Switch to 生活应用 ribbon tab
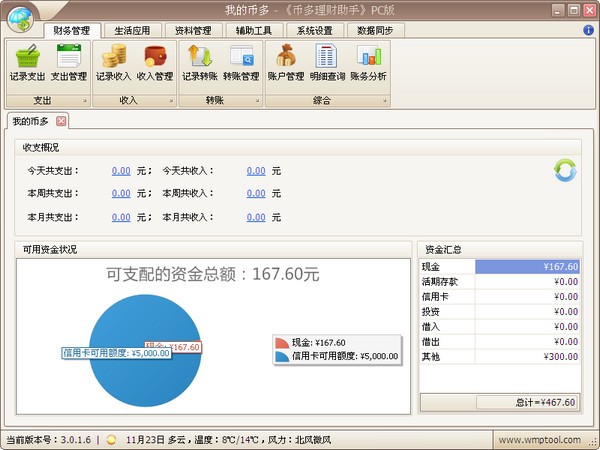600x450 pixels. click(132, 31)
